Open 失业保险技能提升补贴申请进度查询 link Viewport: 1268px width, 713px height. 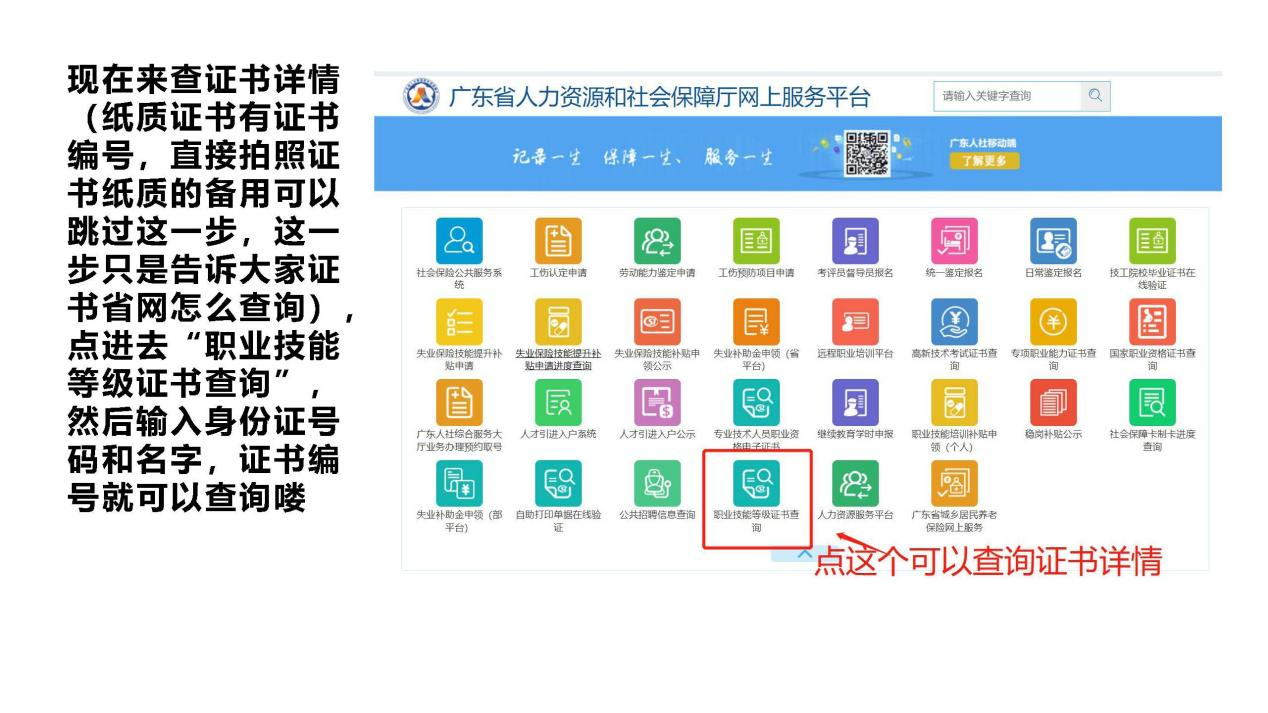click(x=557, y=359)
